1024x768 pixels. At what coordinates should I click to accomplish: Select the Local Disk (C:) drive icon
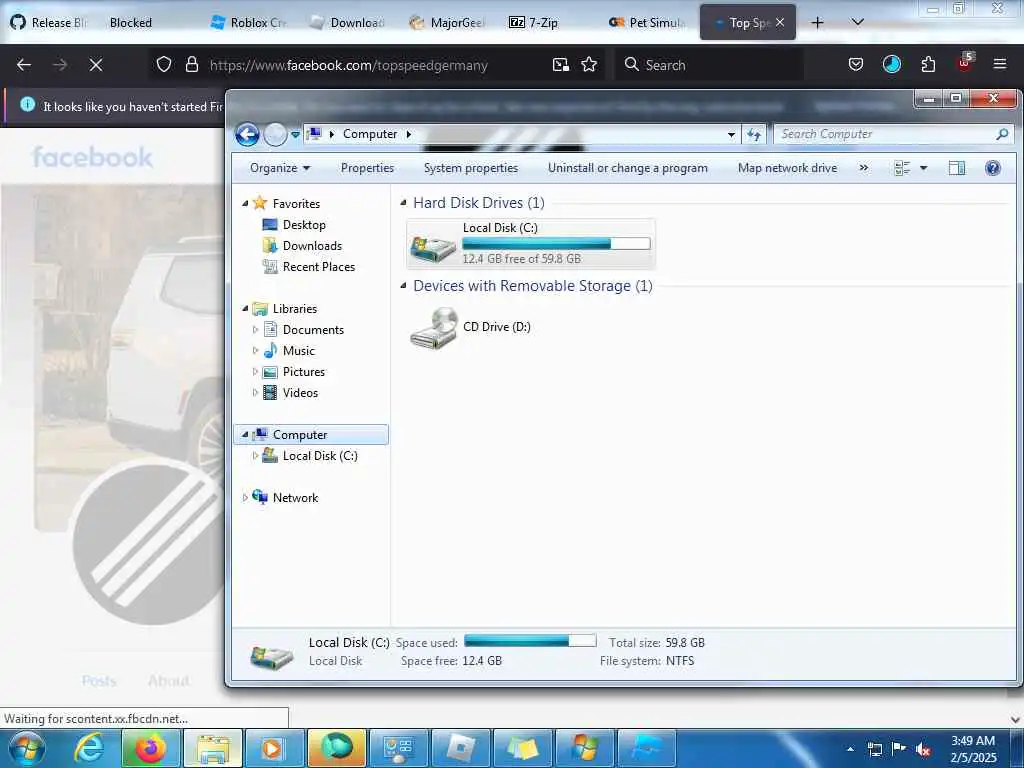[x=433, y=249]
